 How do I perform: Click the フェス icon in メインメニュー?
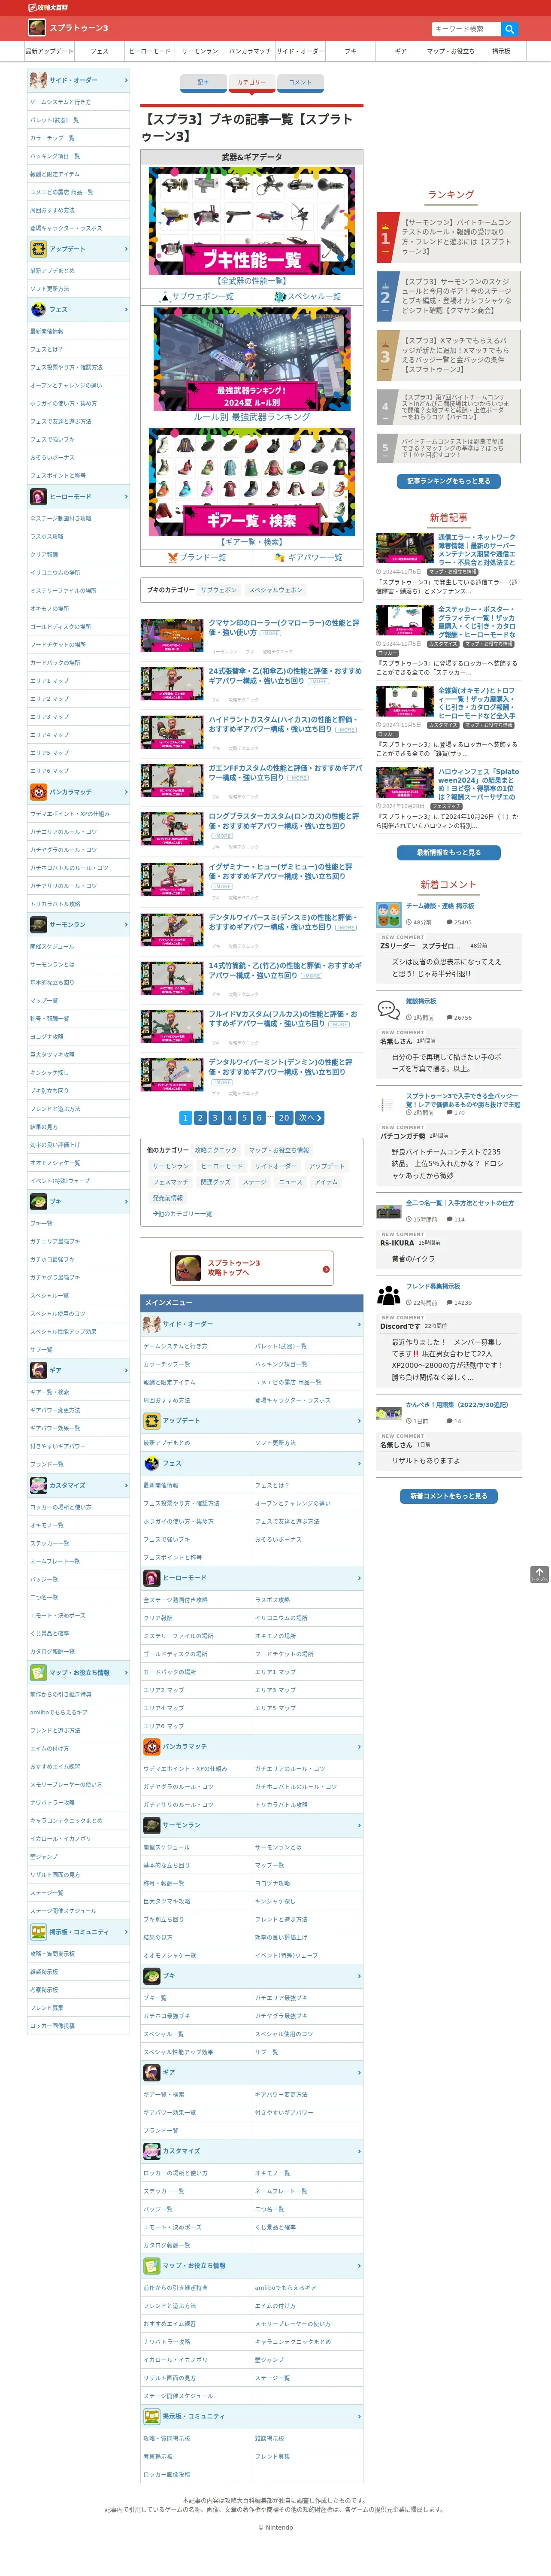pyautogui.click(x=152, y=1463)
